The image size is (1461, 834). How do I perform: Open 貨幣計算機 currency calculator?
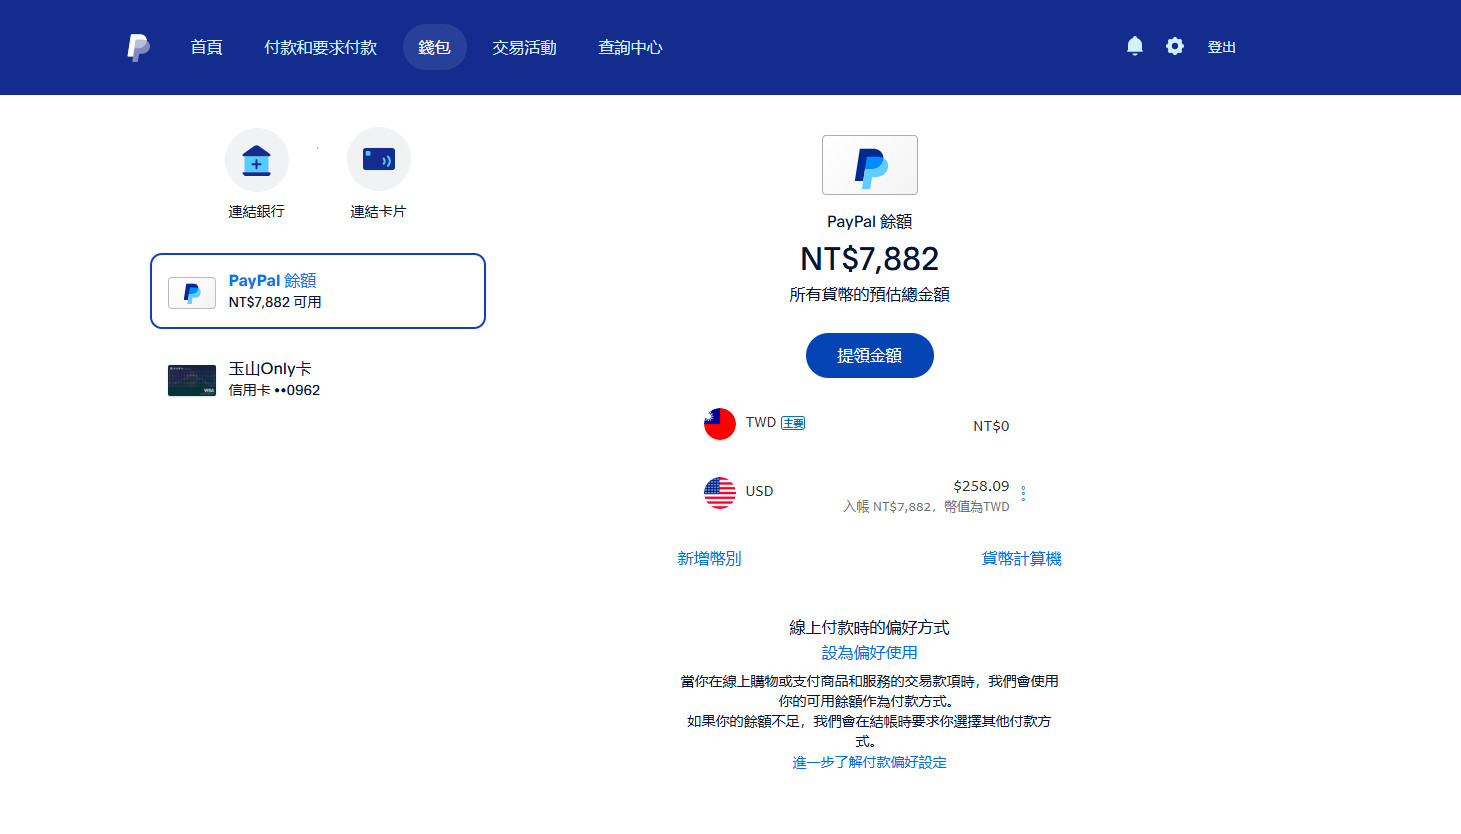(1021, 558)
